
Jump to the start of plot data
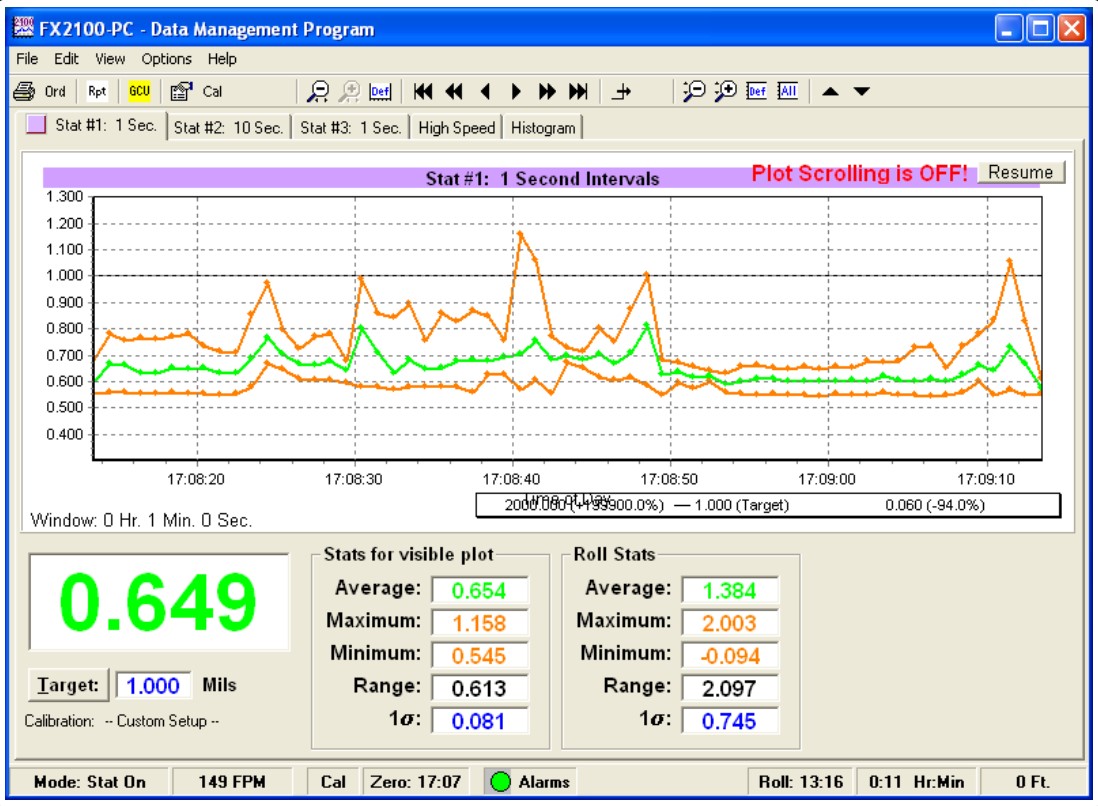423,91
